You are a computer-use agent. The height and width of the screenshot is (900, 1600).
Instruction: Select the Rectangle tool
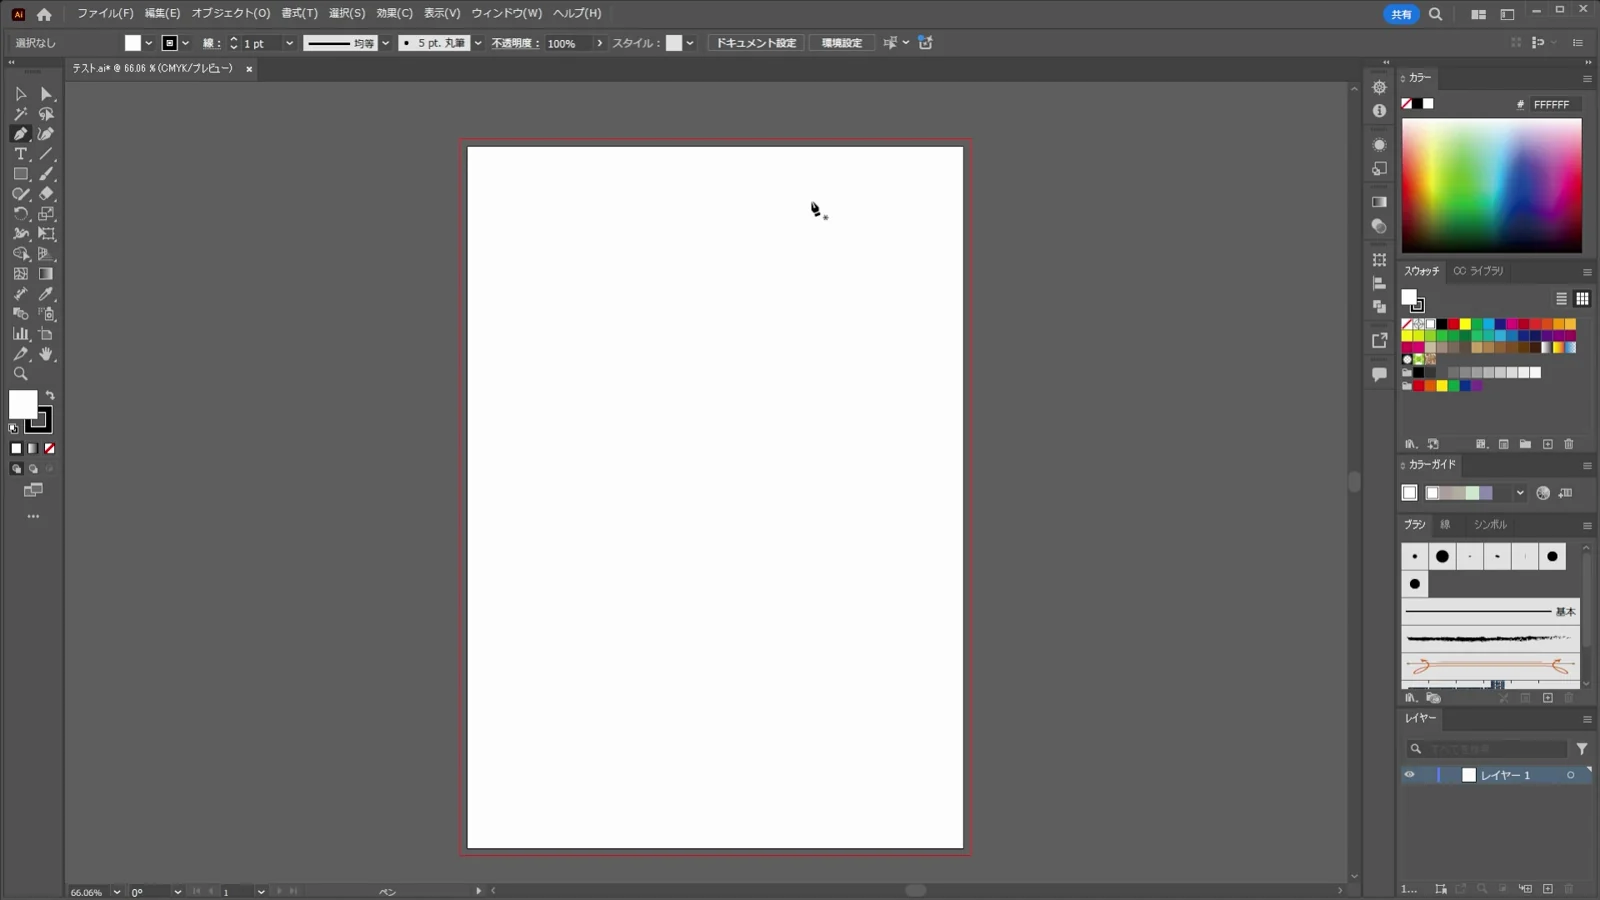[20, 174]
